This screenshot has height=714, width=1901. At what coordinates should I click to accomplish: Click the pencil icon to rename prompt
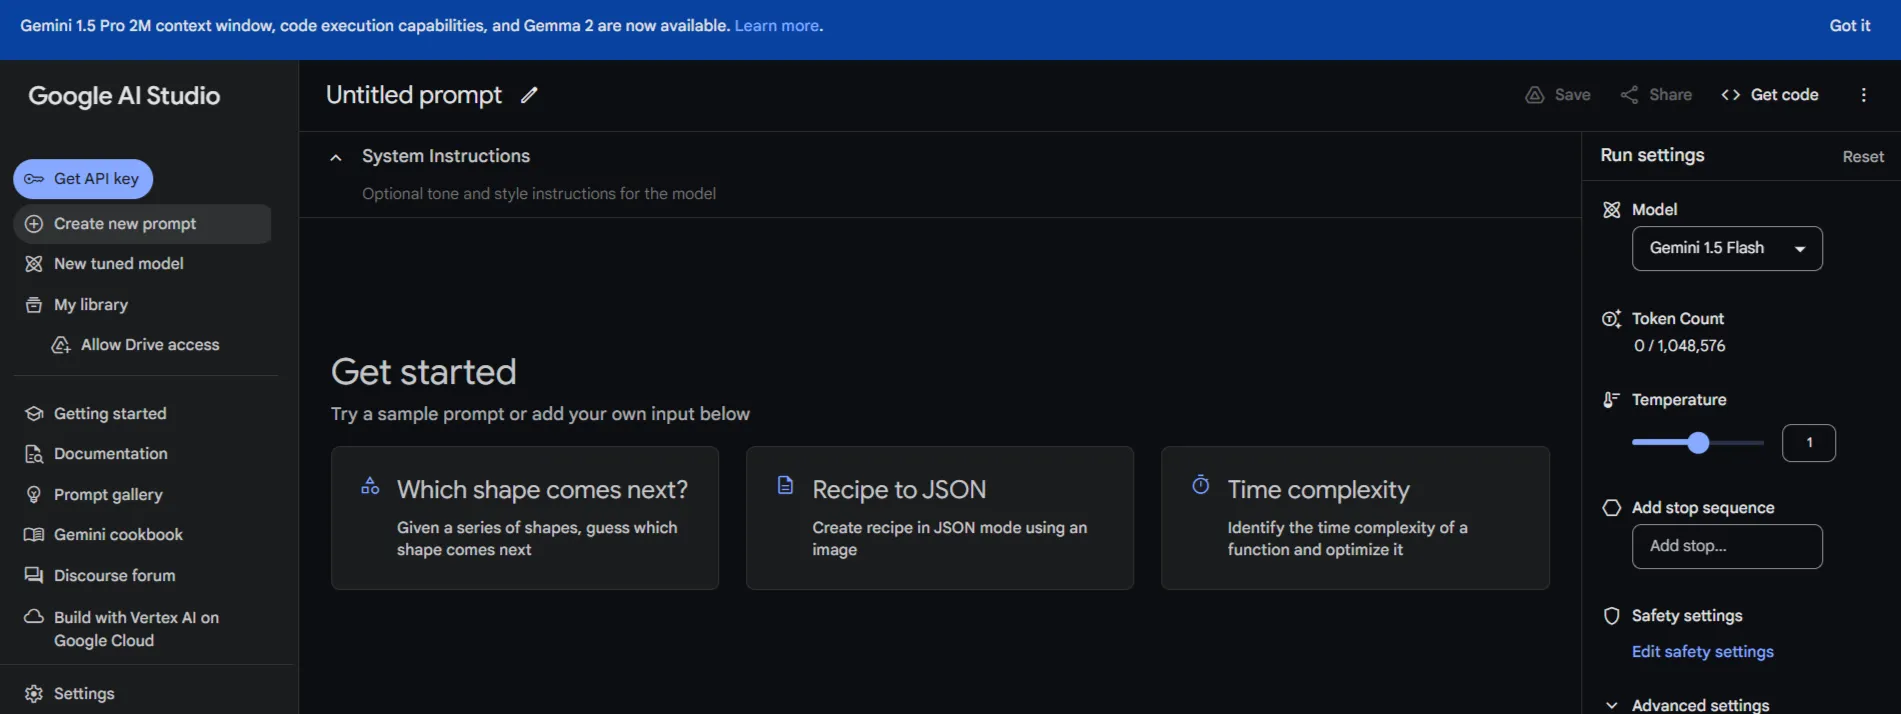pyautogui.click(x=529, y=95)
